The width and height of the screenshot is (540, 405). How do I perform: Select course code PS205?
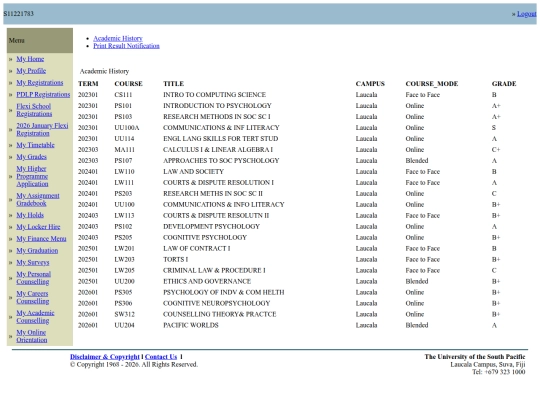pos(123,238)
